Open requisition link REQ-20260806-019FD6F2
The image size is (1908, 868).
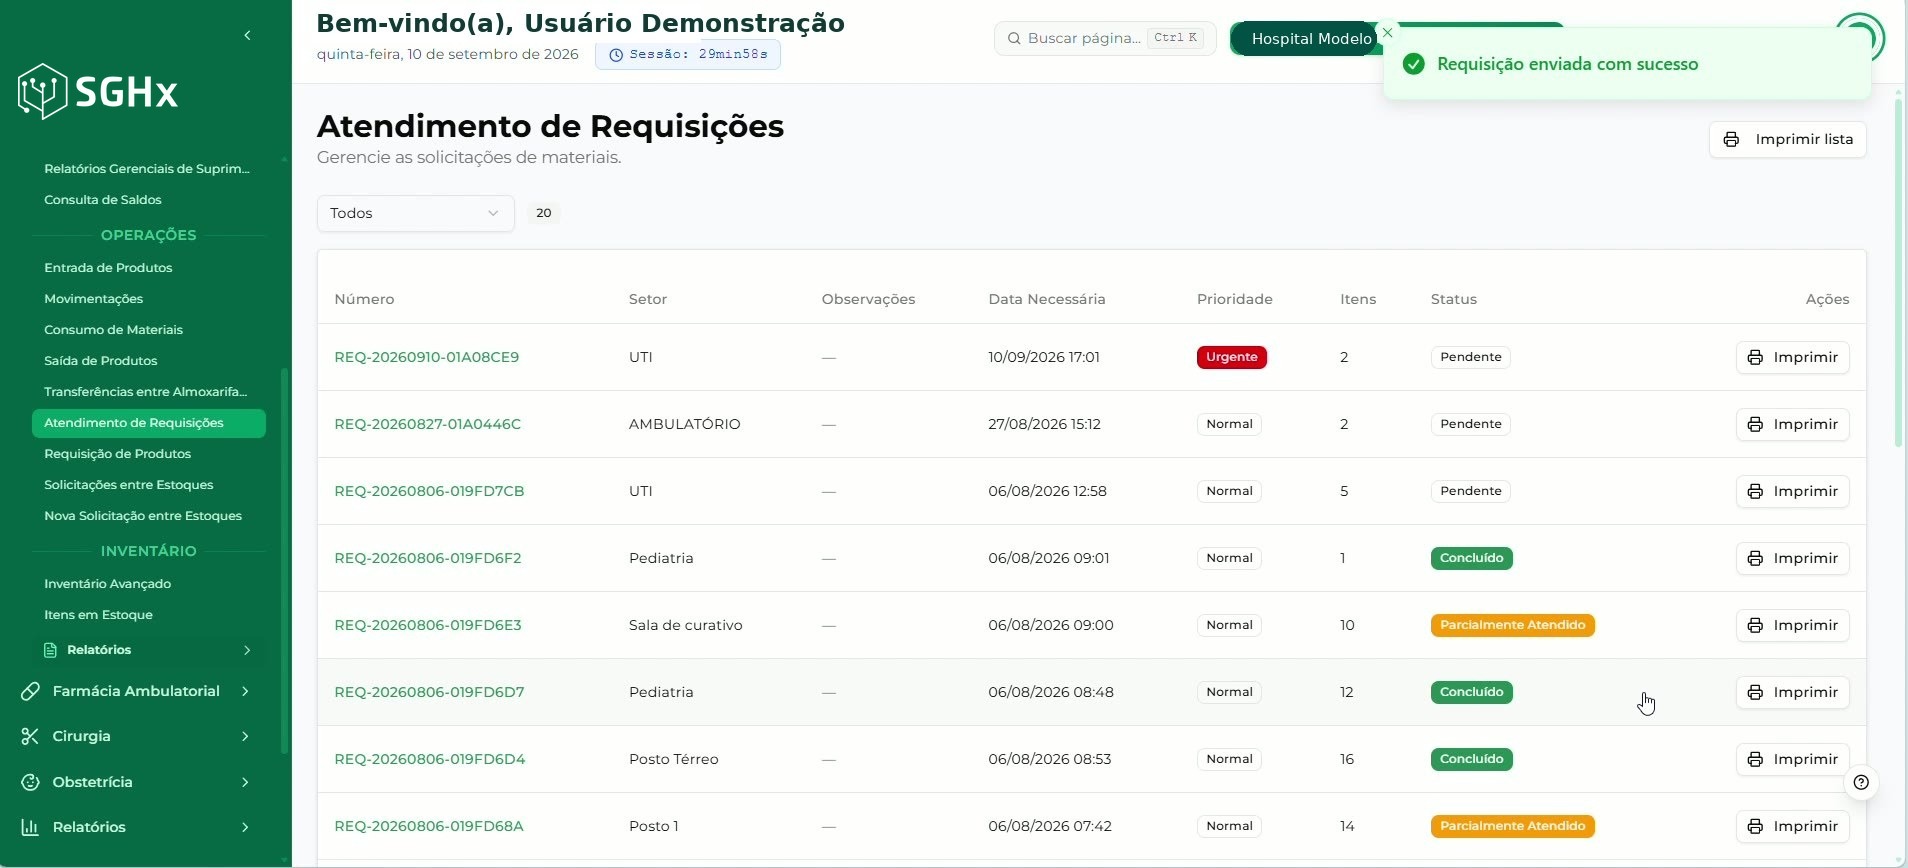(x=428, y=558)
